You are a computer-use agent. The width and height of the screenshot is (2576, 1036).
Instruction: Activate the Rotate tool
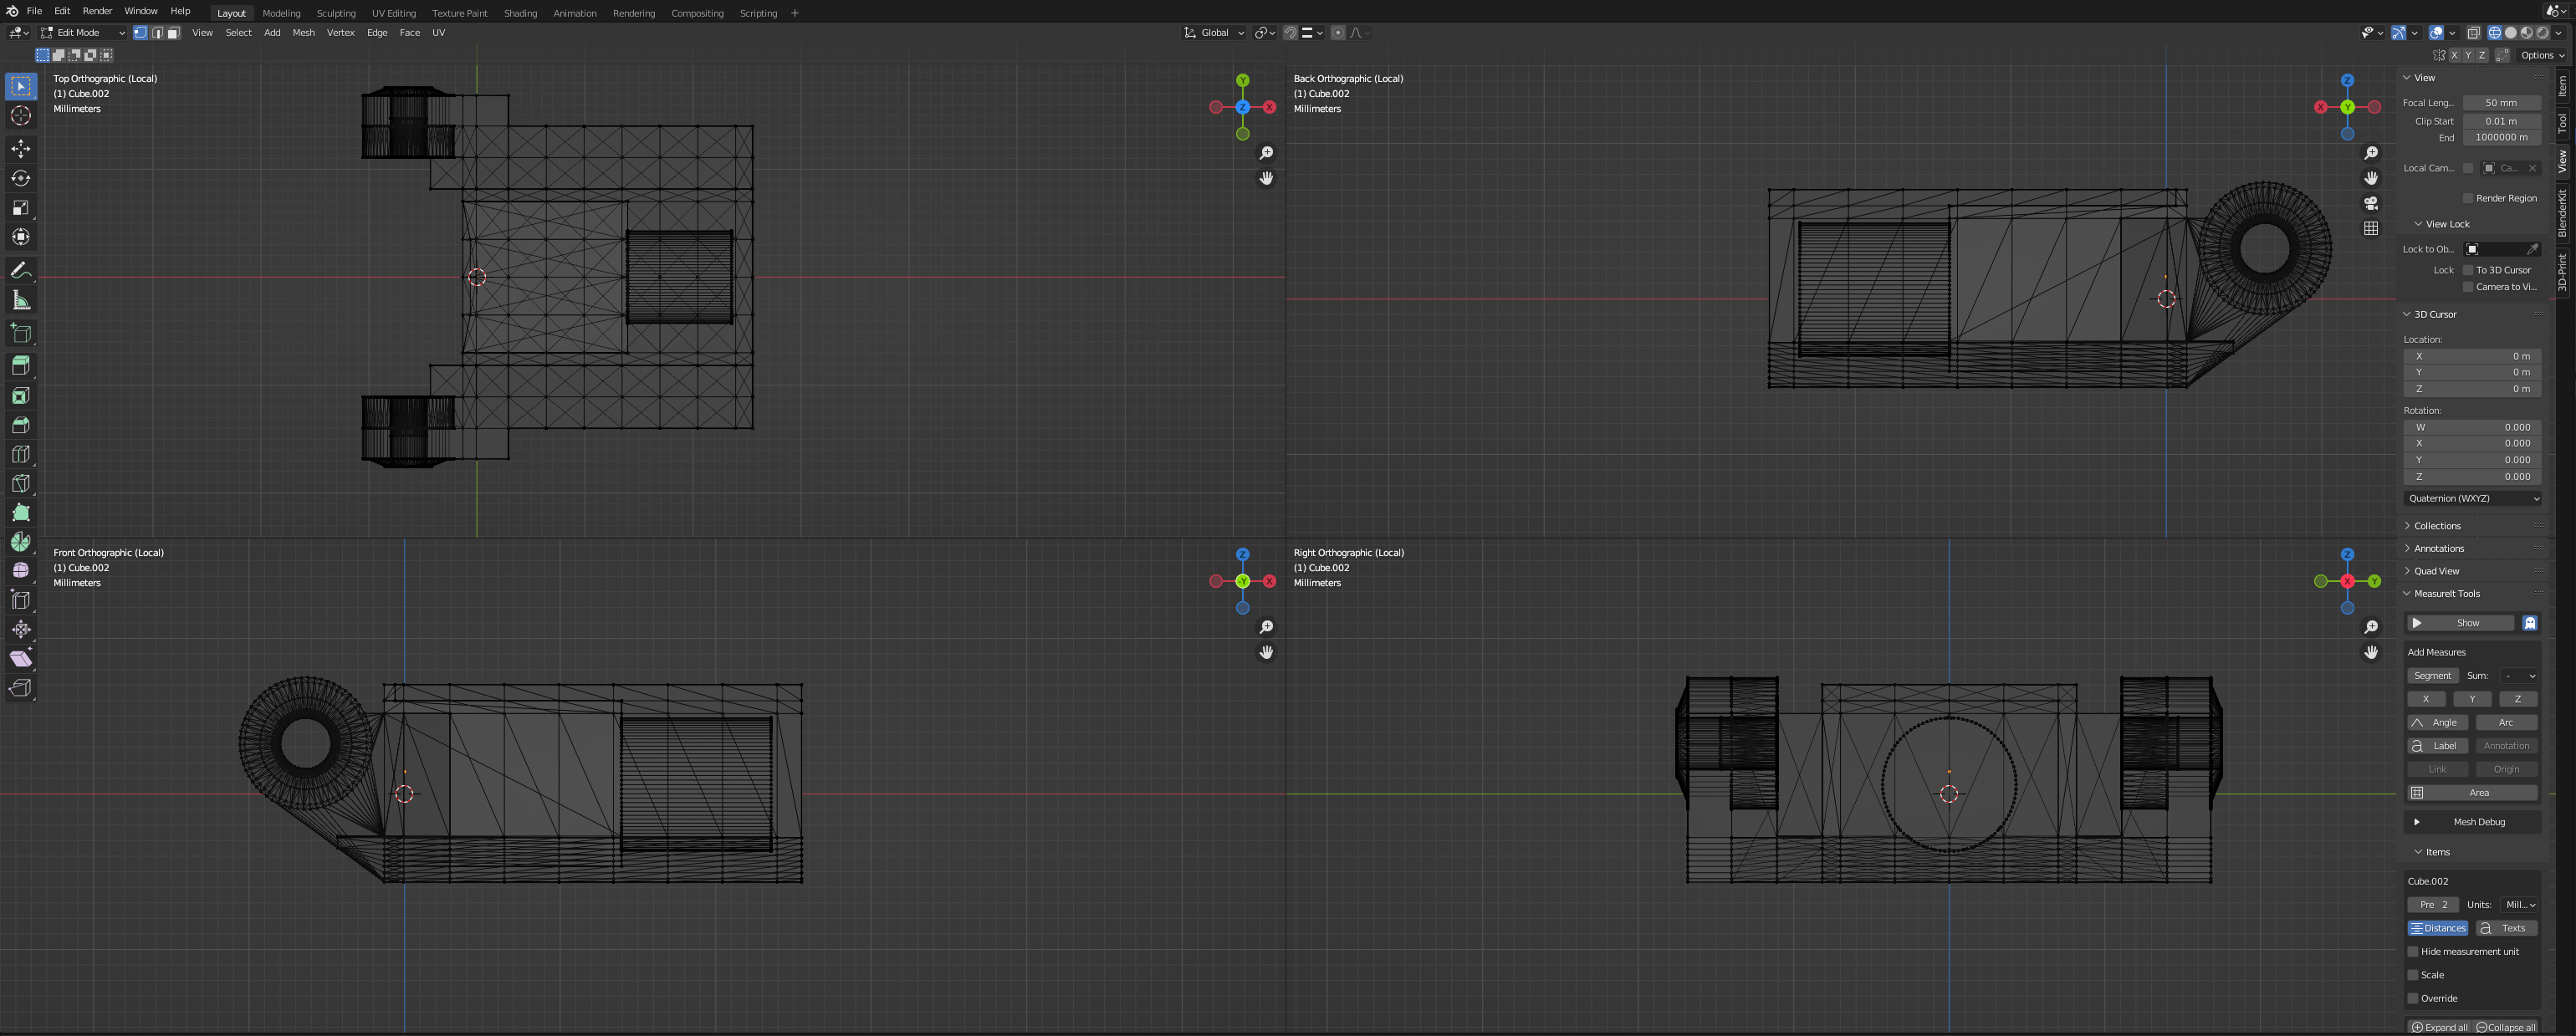[x=21, y=178]
